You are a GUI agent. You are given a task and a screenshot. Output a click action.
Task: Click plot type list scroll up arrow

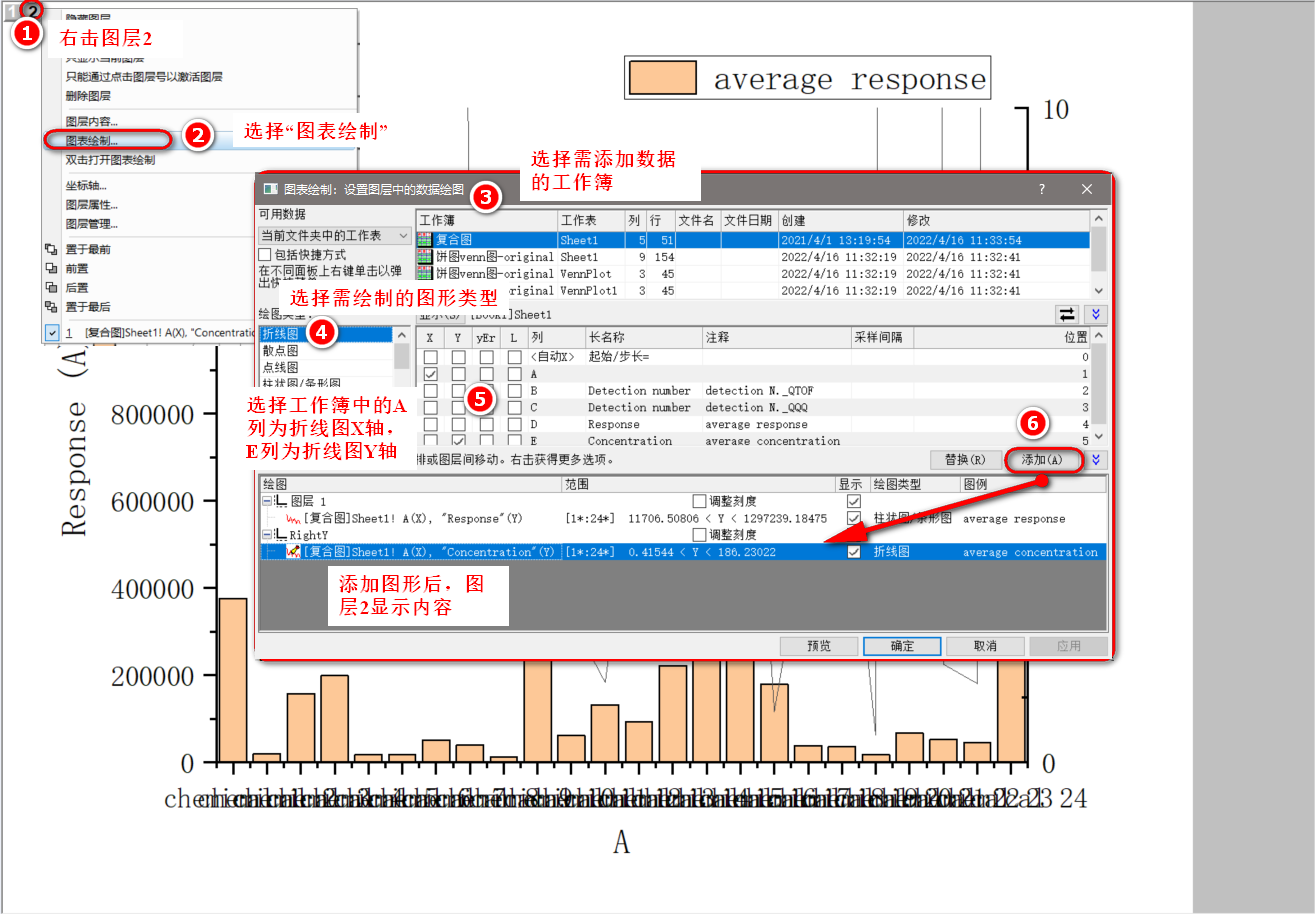pos(401,335)
